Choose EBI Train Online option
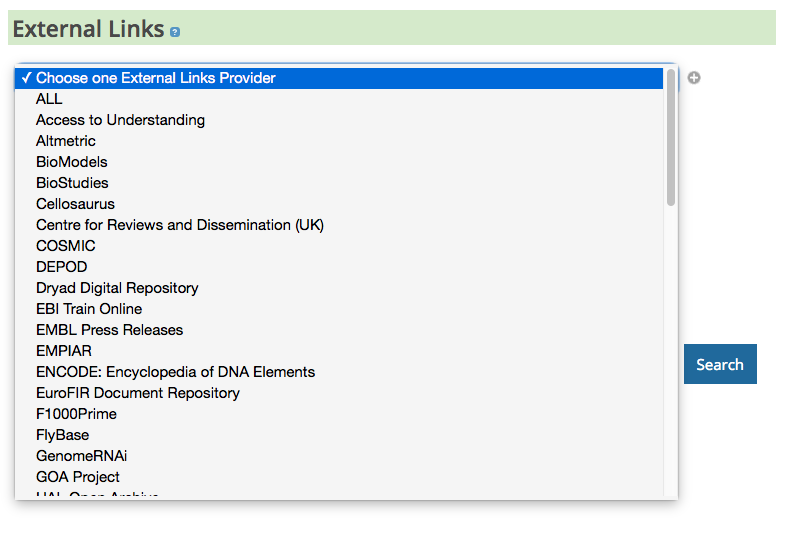Screen dimensions: 787x535 pos(339,309)
